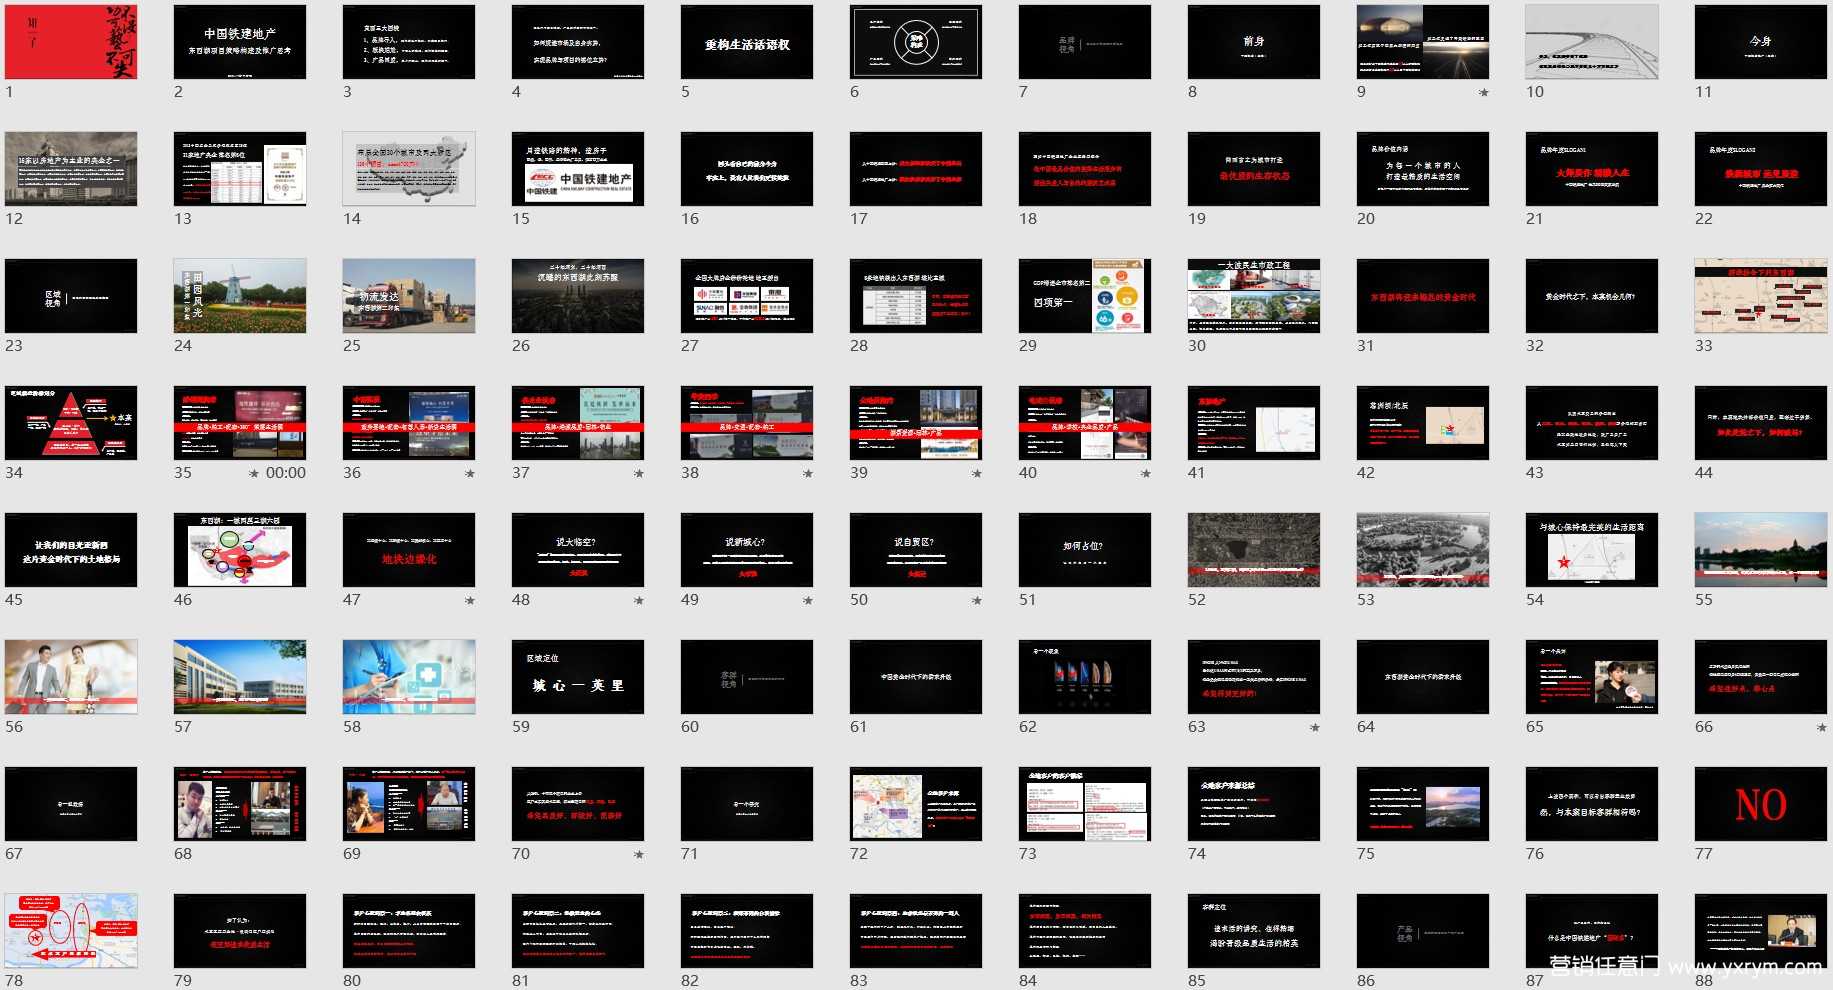
Task: Select slide 33 with the beige map
Action: [x=1761, y=296]
